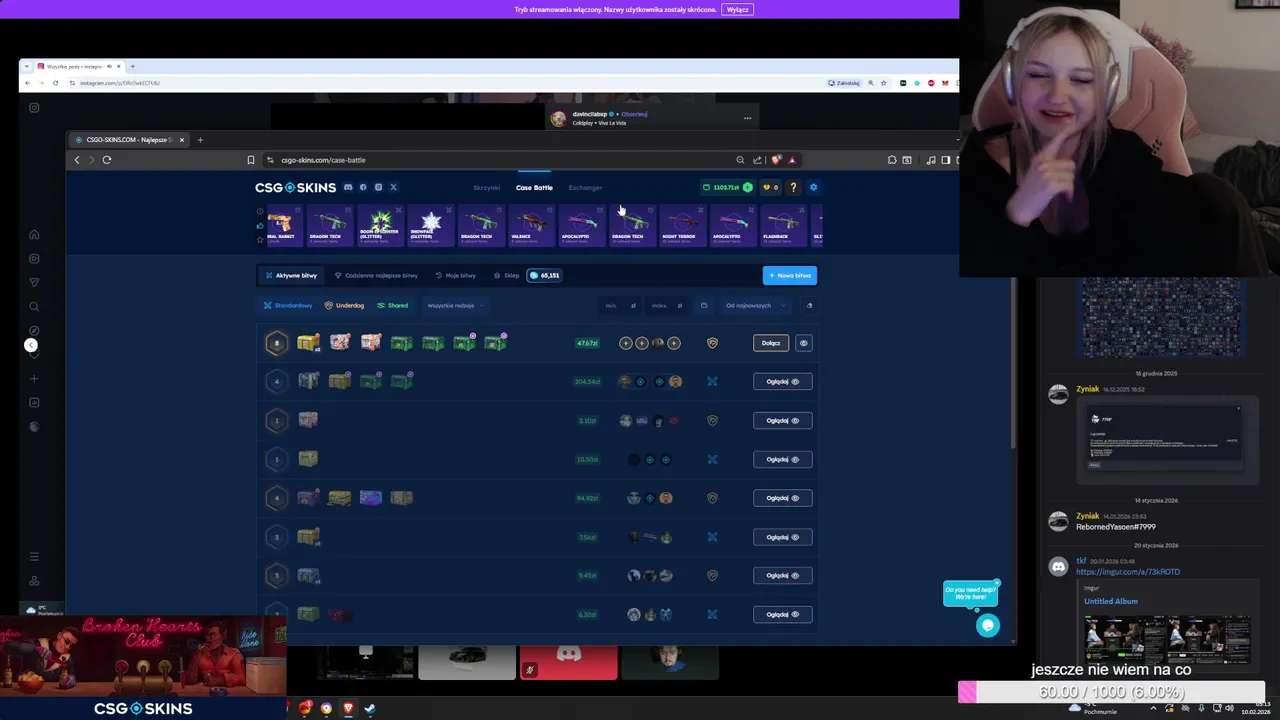
Task: Click the case icon filter next to maks field
Action: (704, 305)
